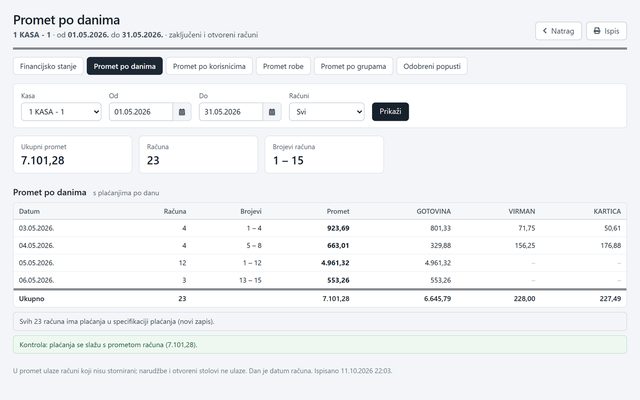Select the active Promet po danima tab
The width and height of the screenshot is (640, 400).
[124, 66]
